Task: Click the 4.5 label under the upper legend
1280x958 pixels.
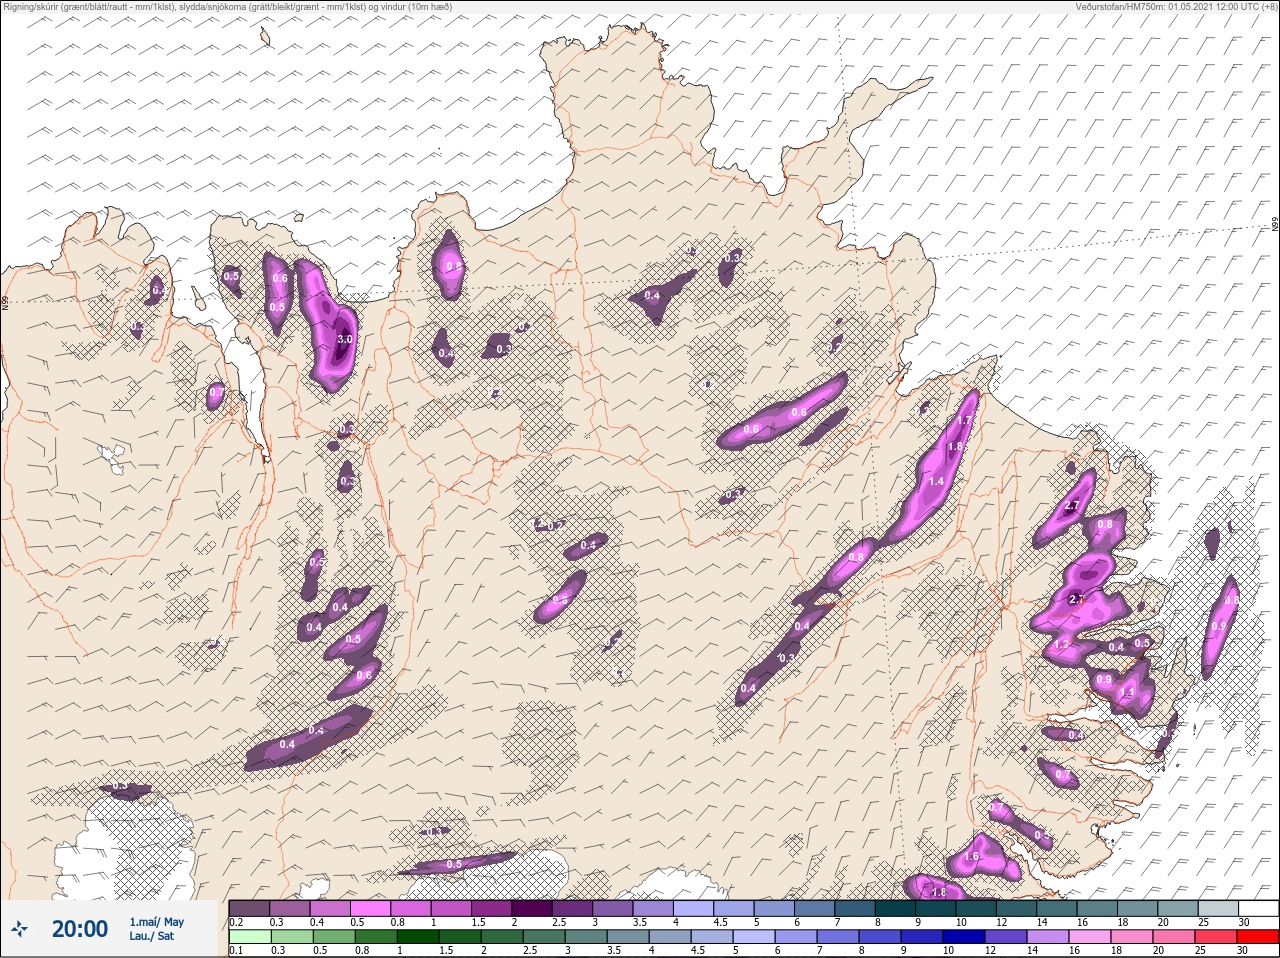Action: (720, 922)
